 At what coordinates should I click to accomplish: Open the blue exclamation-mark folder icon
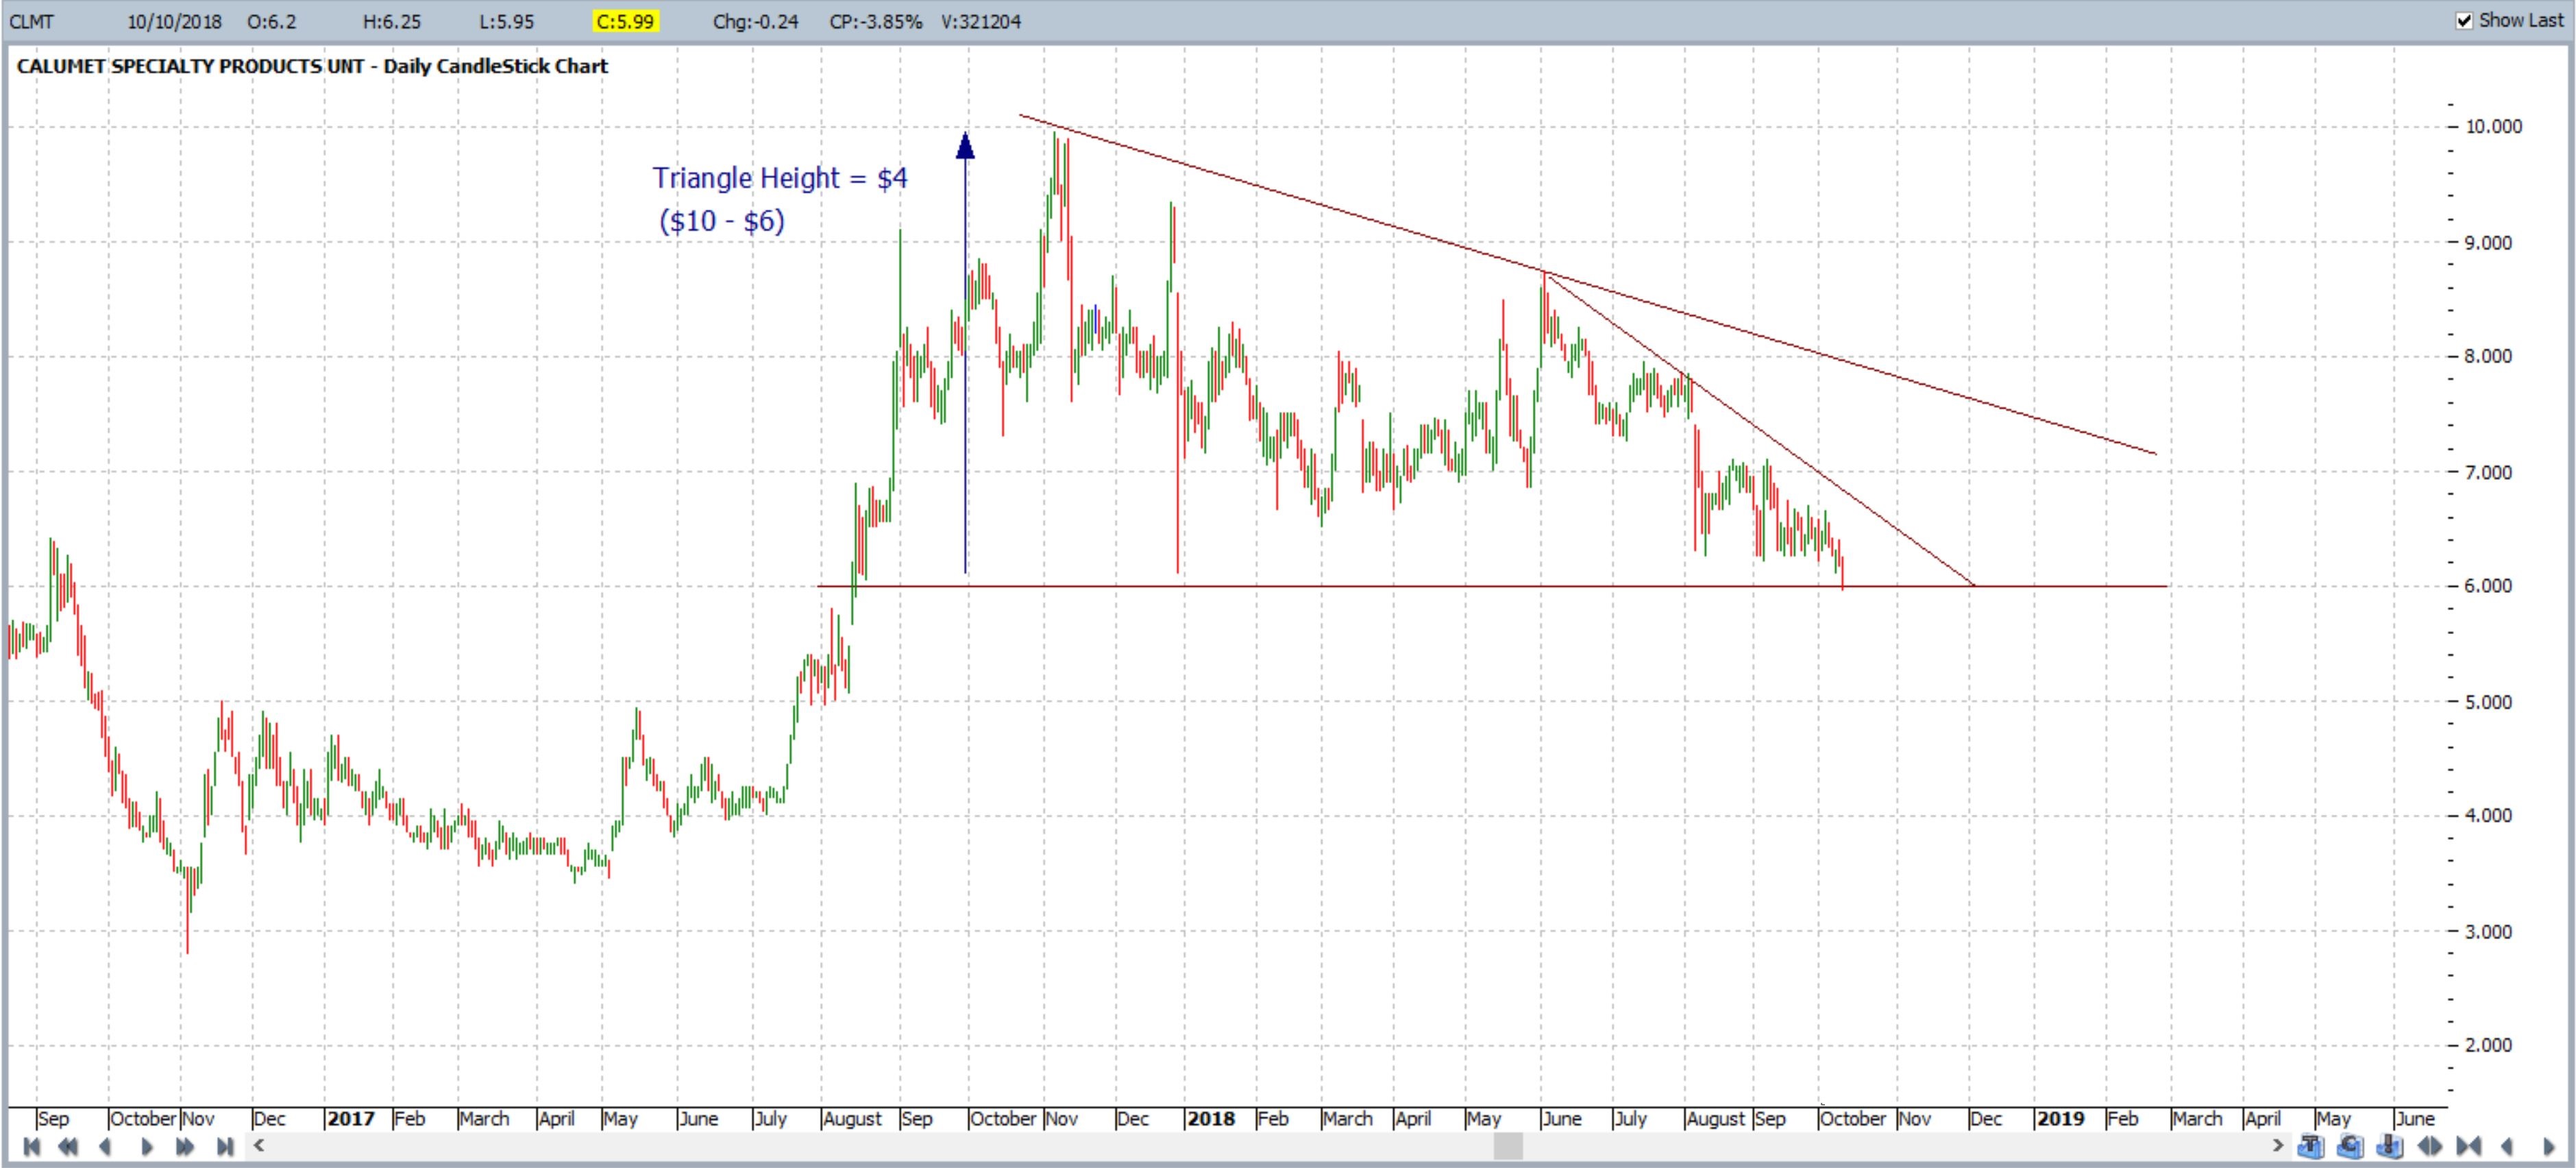[2389, 1146]
